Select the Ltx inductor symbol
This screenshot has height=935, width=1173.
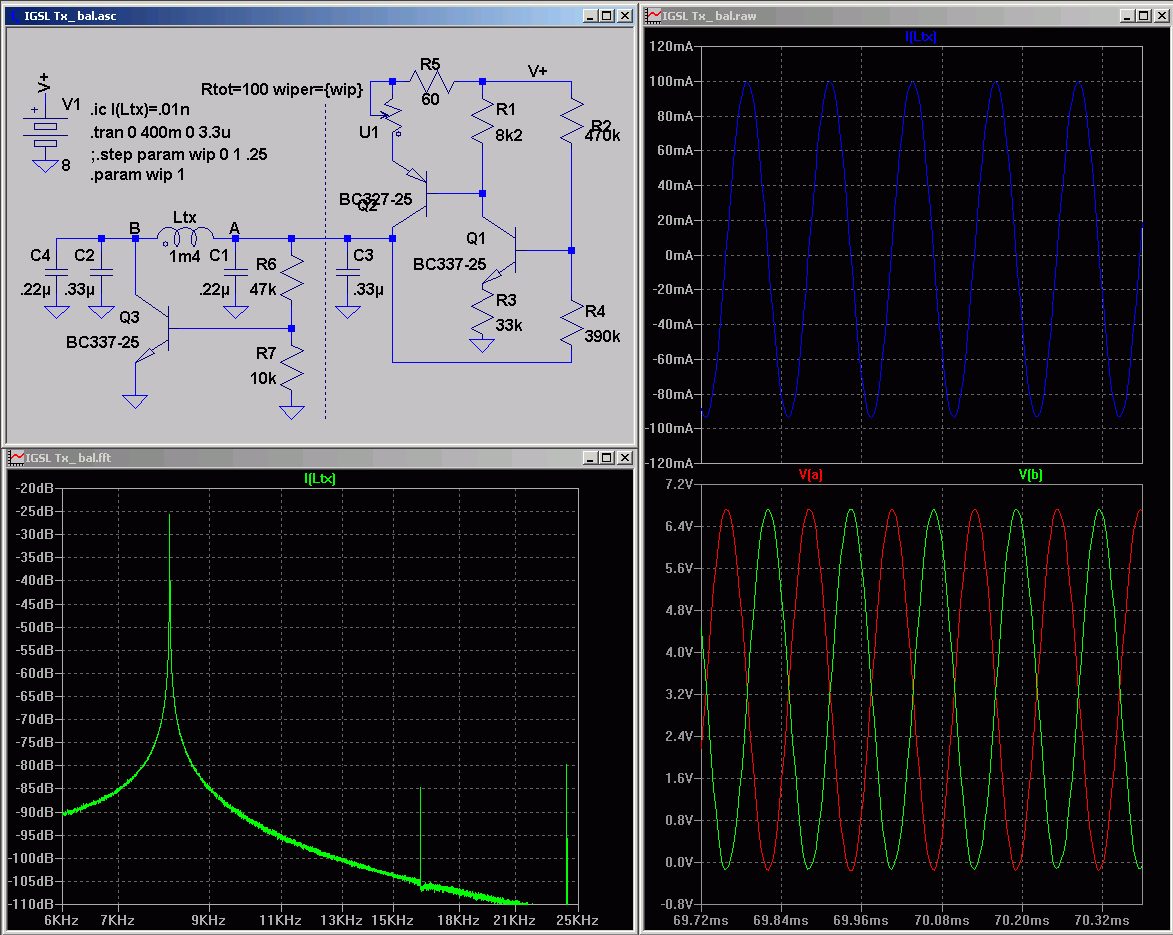pyautogui.click(x=186, y=237)
